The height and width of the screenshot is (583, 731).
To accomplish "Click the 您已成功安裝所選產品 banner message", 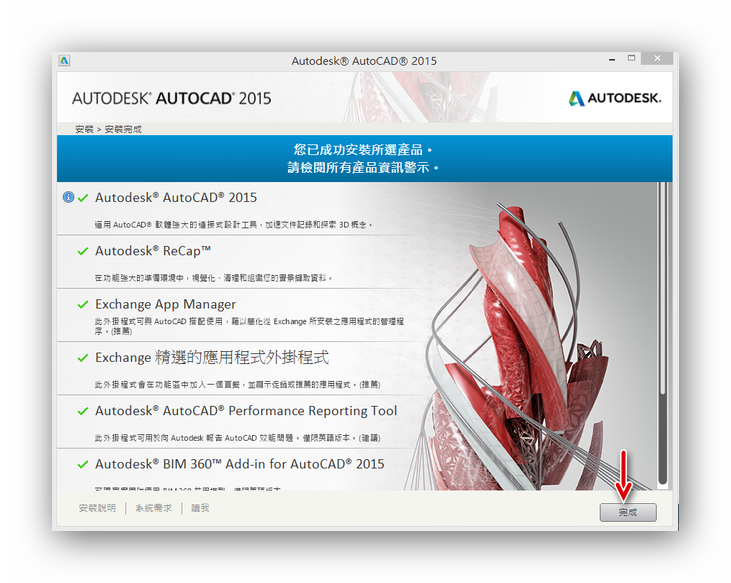I will click(363, 150).
